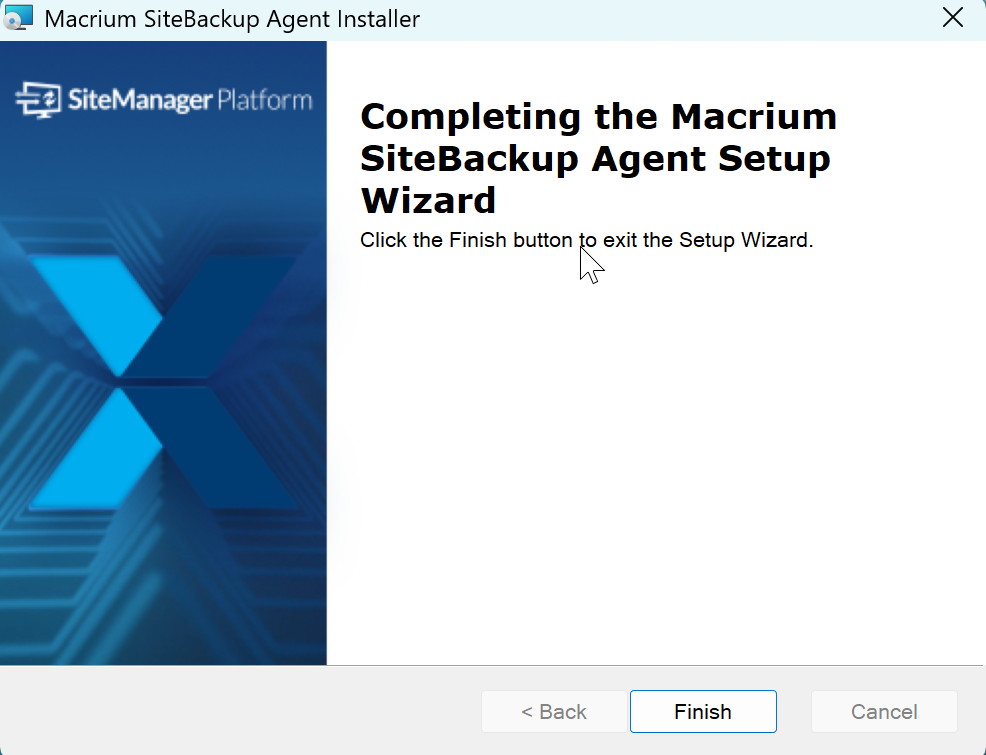Image resolution: width=986 pixels, height=755 pixels.
Task: Click the installer disc icon in title bar
Action: [x=18, y=18]
